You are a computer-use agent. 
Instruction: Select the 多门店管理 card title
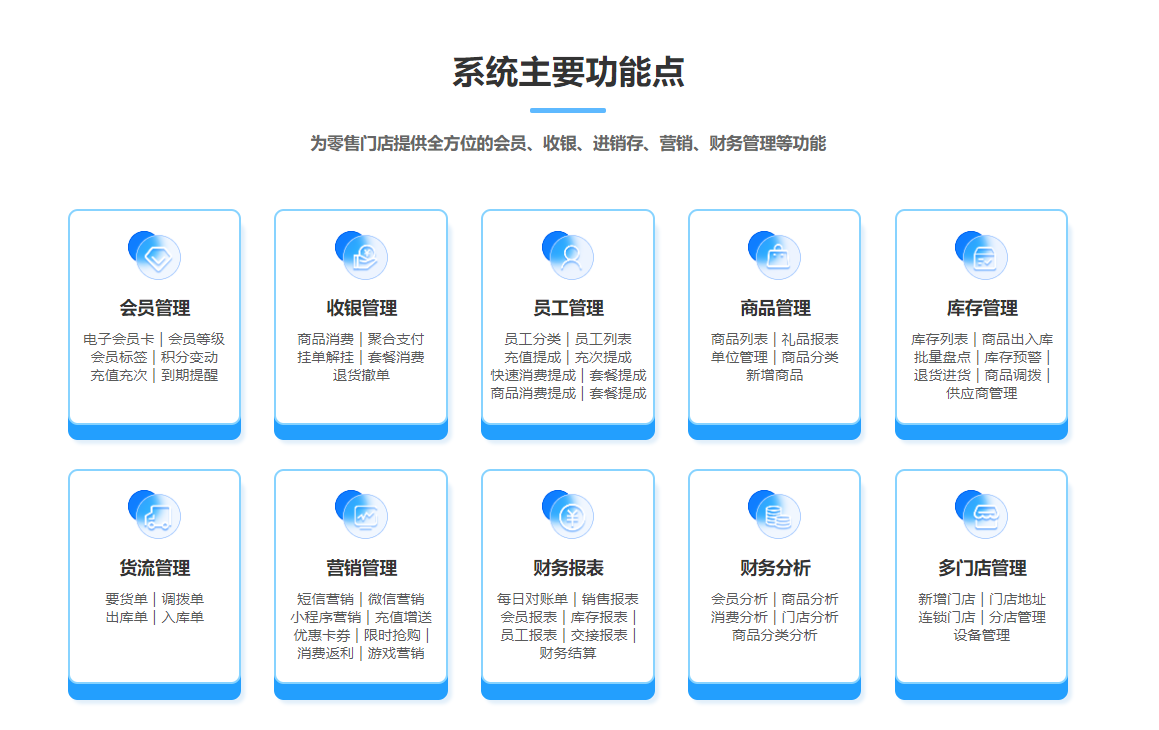pos(982,568)
